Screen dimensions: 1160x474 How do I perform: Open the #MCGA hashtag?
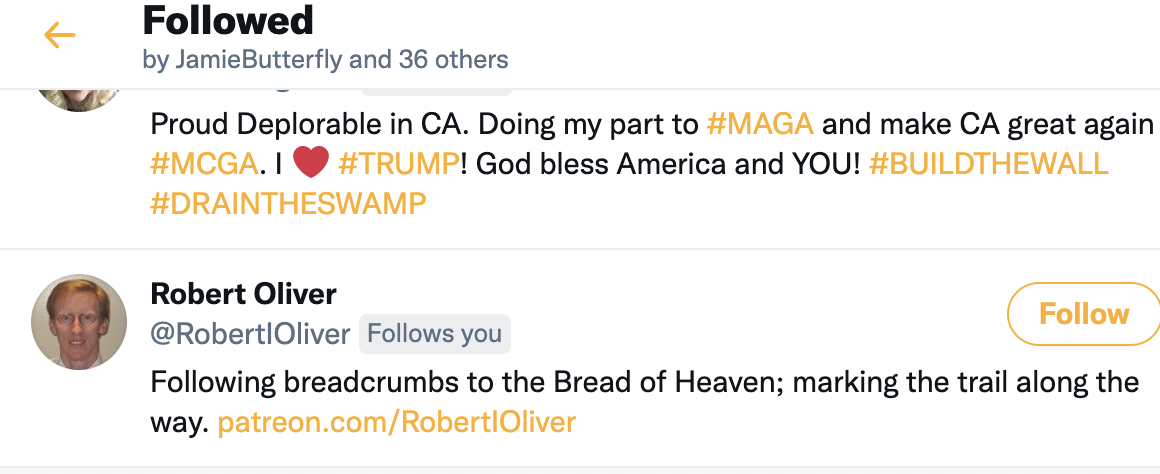coord(203,163)
